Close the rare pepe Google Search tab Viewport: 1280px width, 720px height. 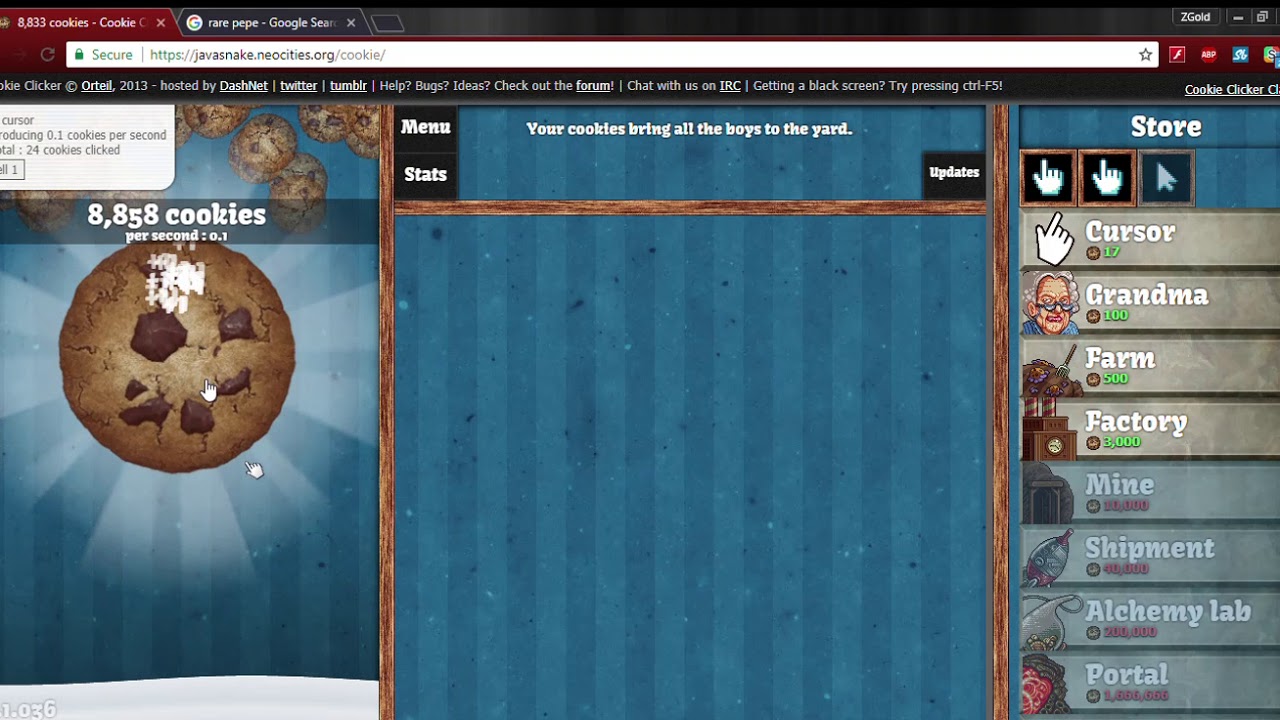(350, 23)
